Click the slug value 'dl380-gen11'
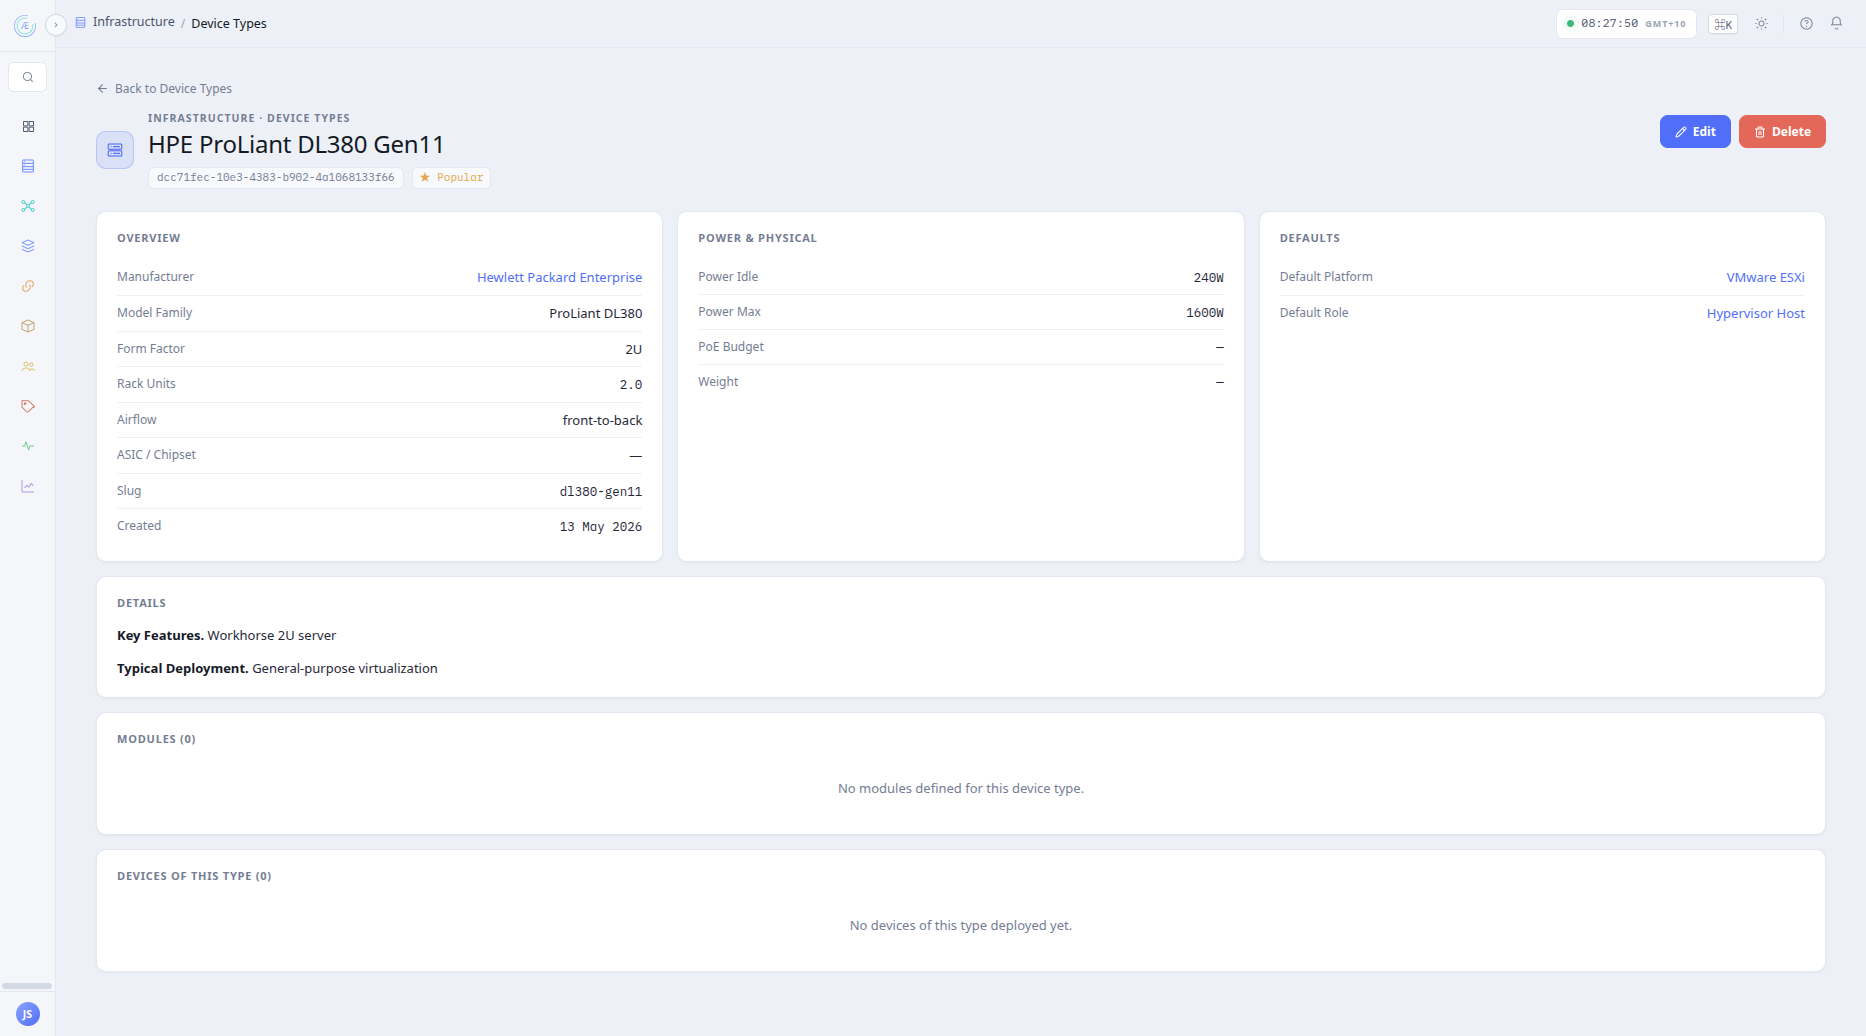The width and height of the screenshot is (1866, 1036). coord(601,492)
